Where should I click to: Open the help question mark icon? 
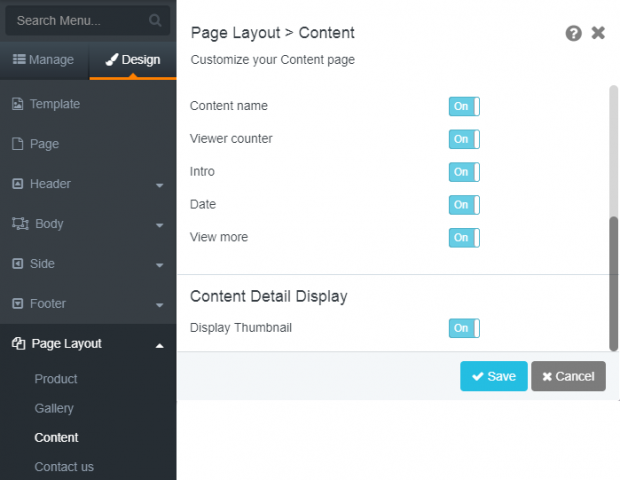(x=573, y=33)
